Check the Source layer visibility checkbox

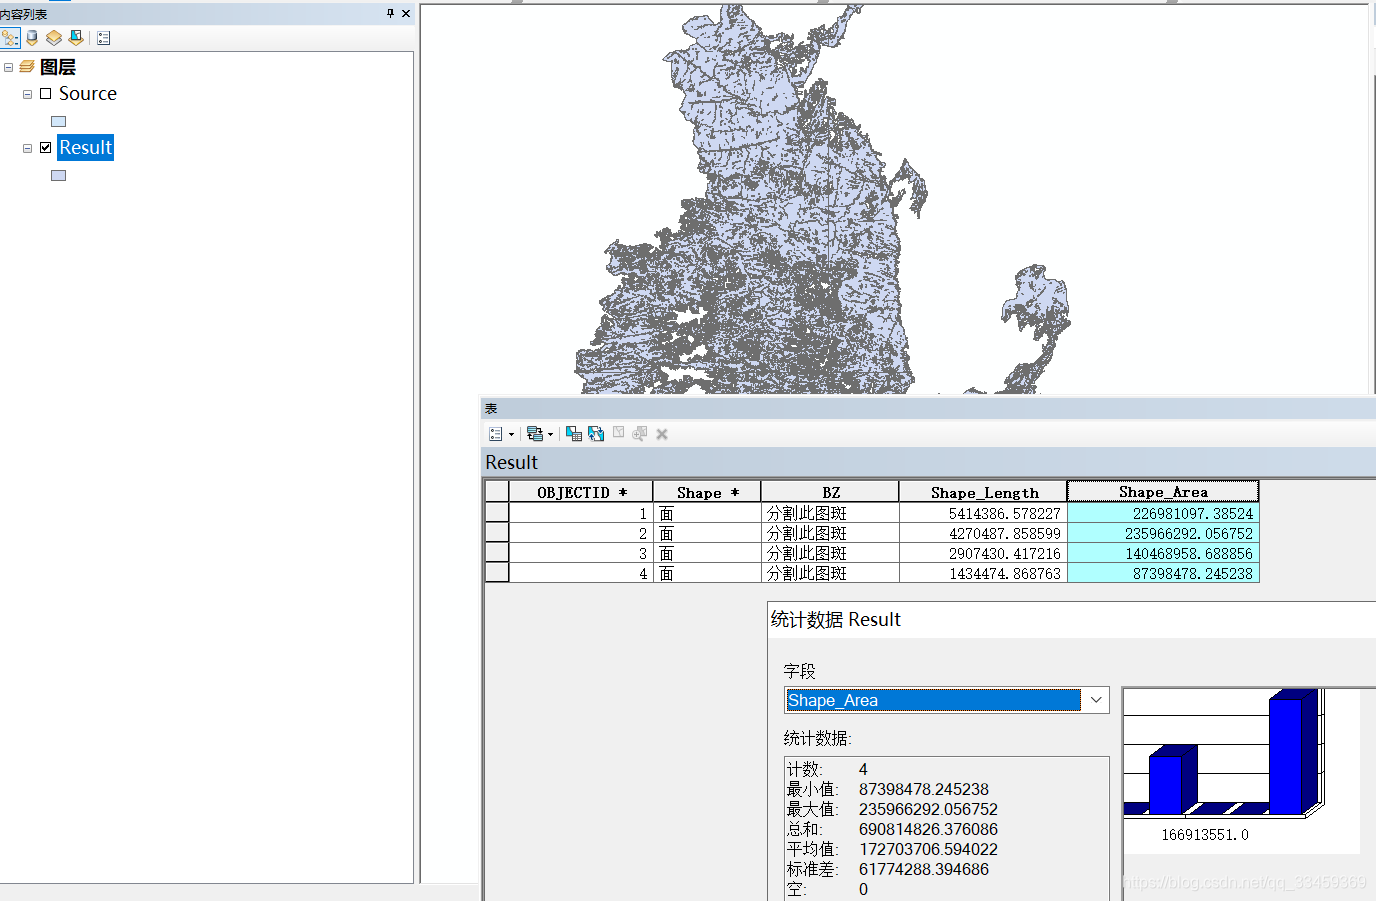45,93
